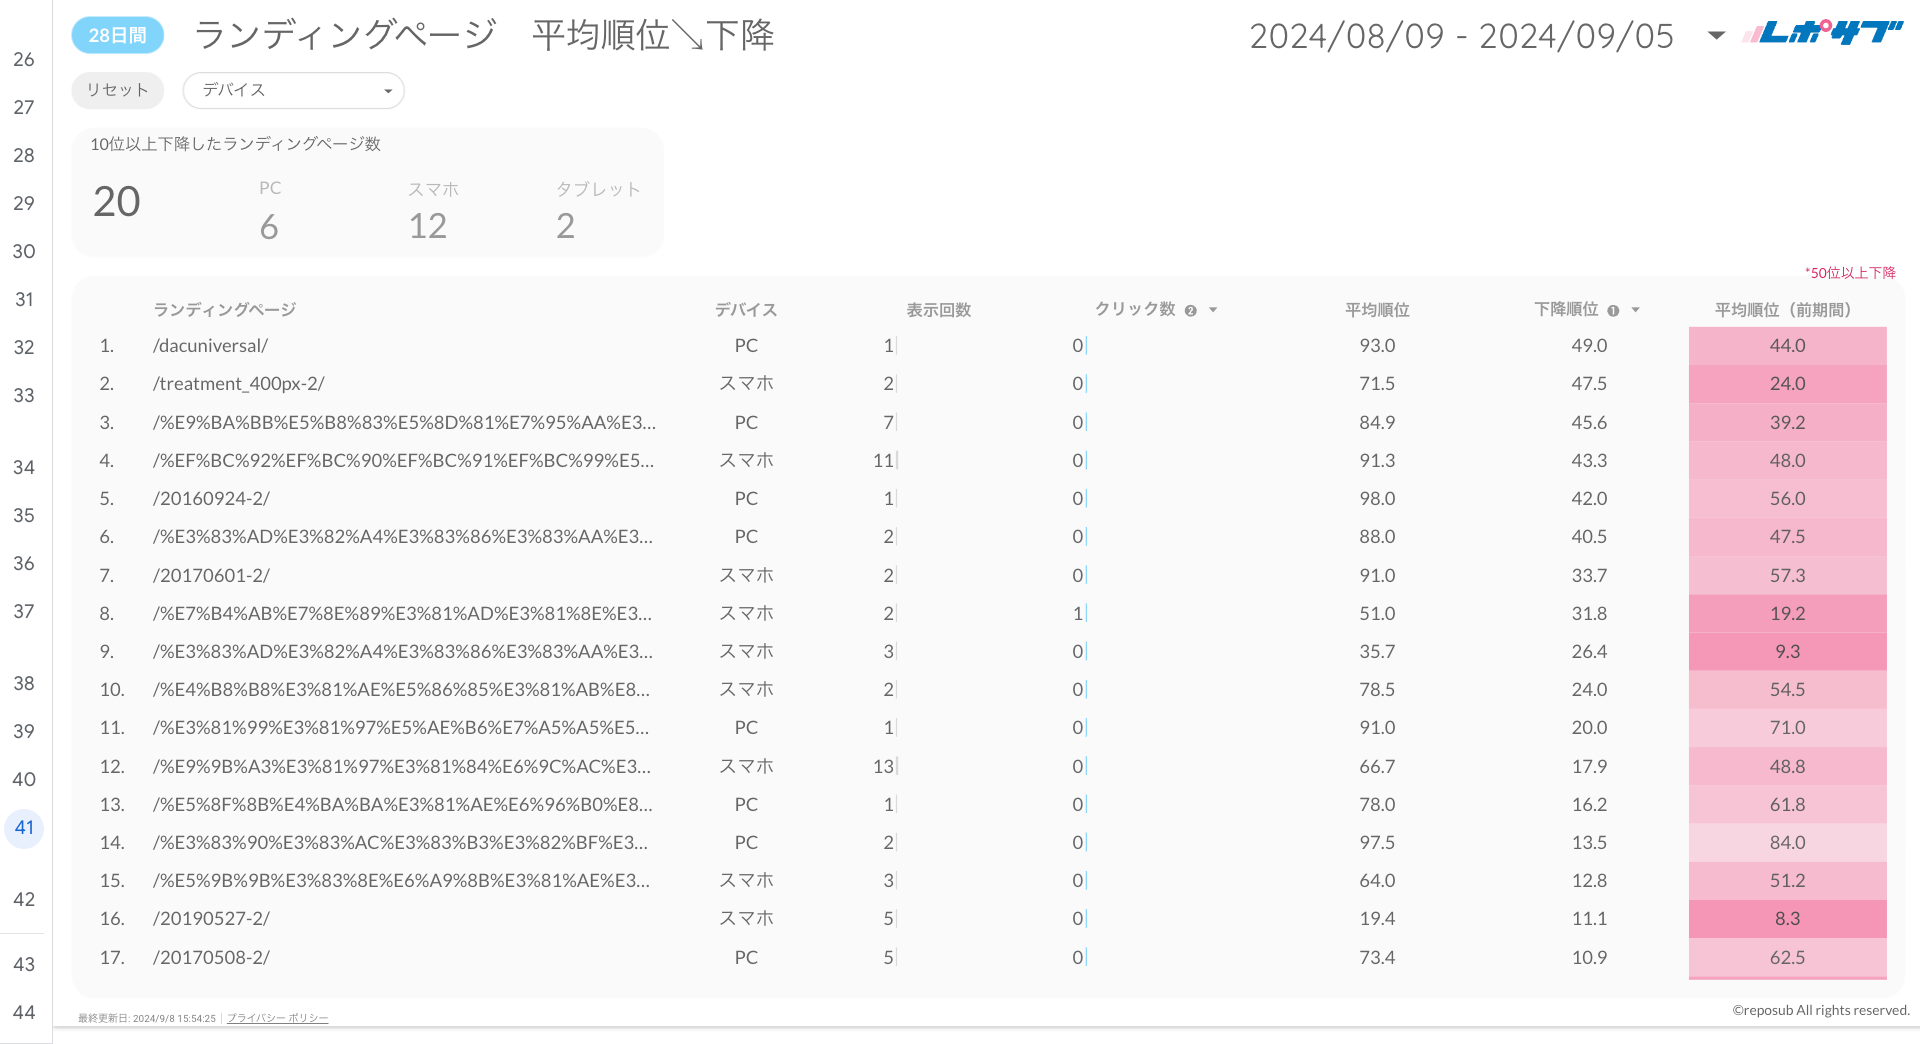Click the reposub logo in the top corner
This screenshot has height=1044, width=1920.
pos(1820,33)
